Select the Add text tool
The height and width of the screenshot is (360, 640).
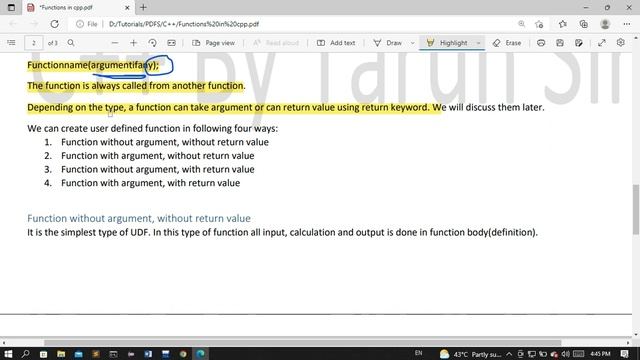click(336, 42)
